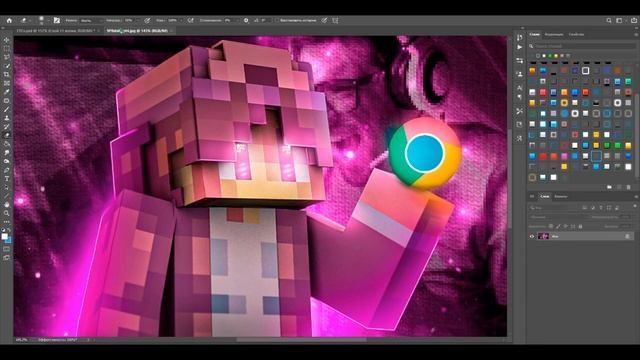
Task: Click the symmetry paint options icon
Action: 335,20
